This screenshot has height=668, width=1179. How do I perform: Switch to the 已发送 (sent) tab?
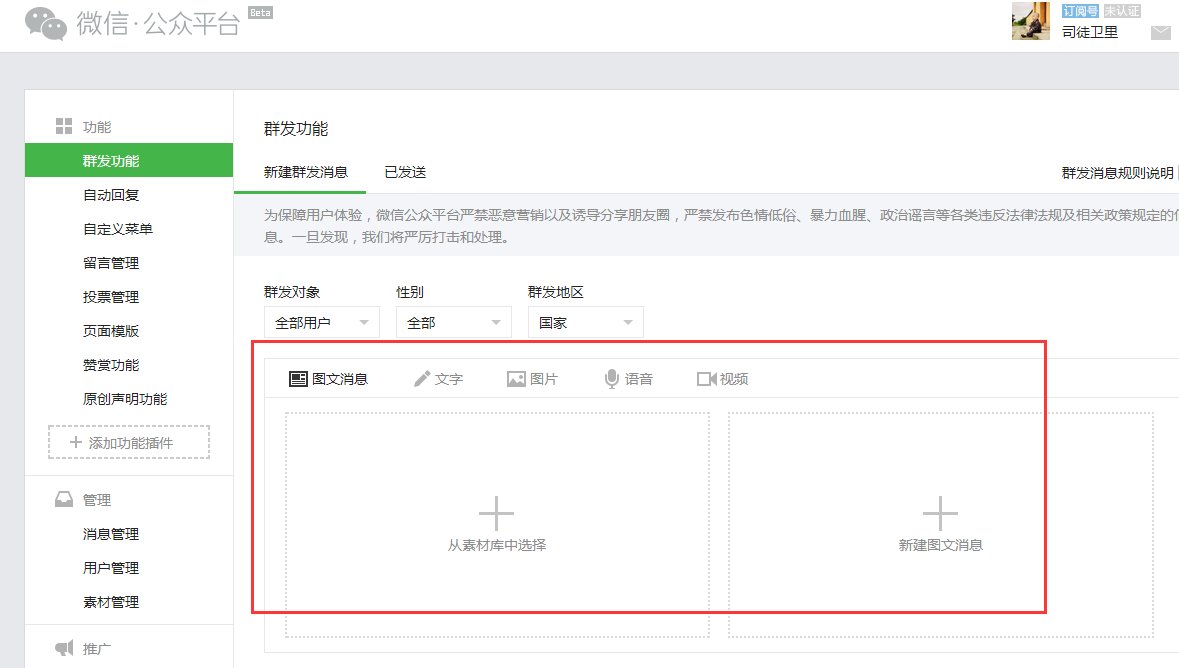(404, 171)
